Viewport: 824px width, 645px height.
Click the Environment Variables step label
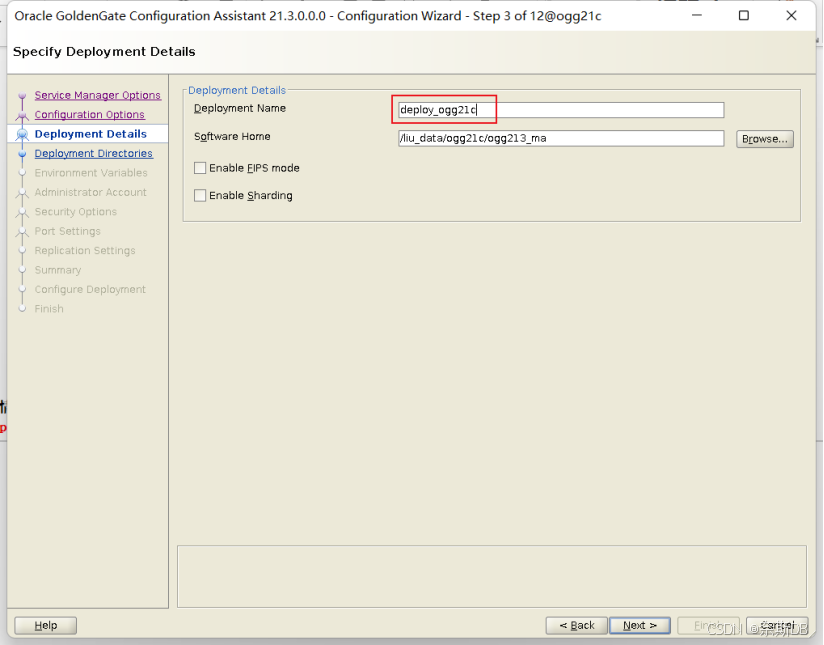[x=91, y=173]
